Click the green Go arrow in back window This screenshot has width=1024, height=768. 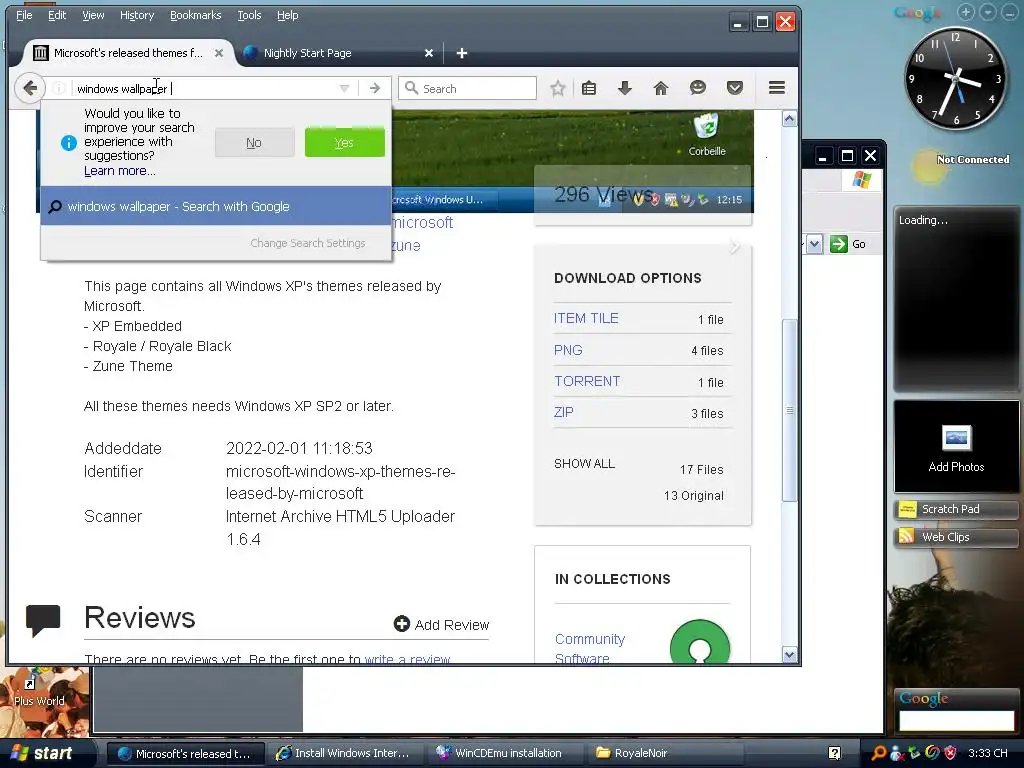click(839, 244)
